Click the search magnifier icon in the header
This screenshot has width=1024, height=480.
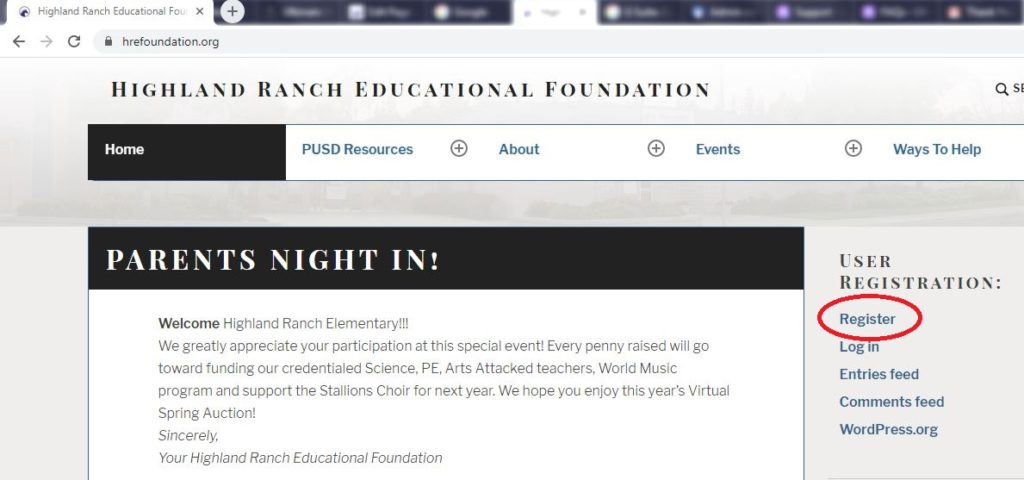(1001, 89)
